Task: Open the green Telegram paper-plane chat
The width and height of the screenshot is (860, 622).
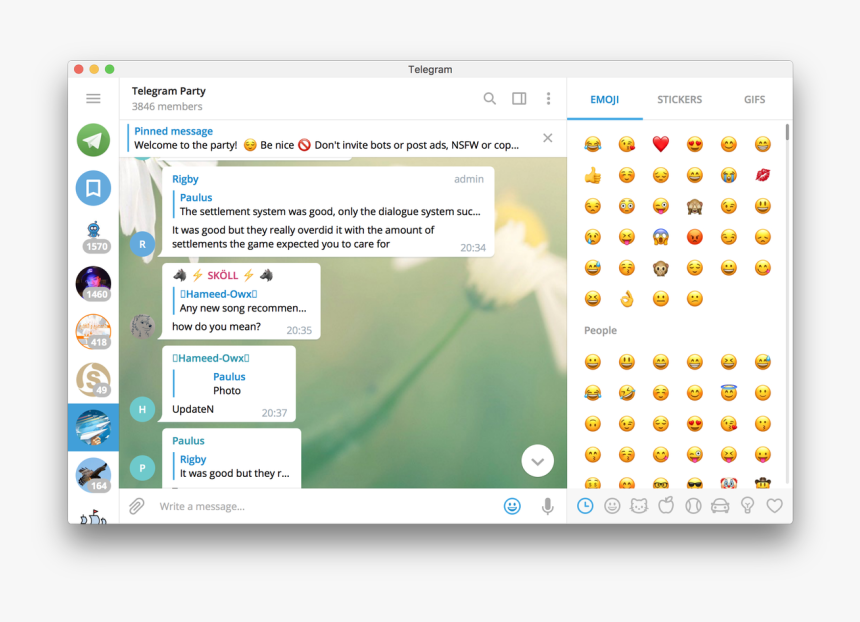Action: pyautogui.click(x=93, y=140)
